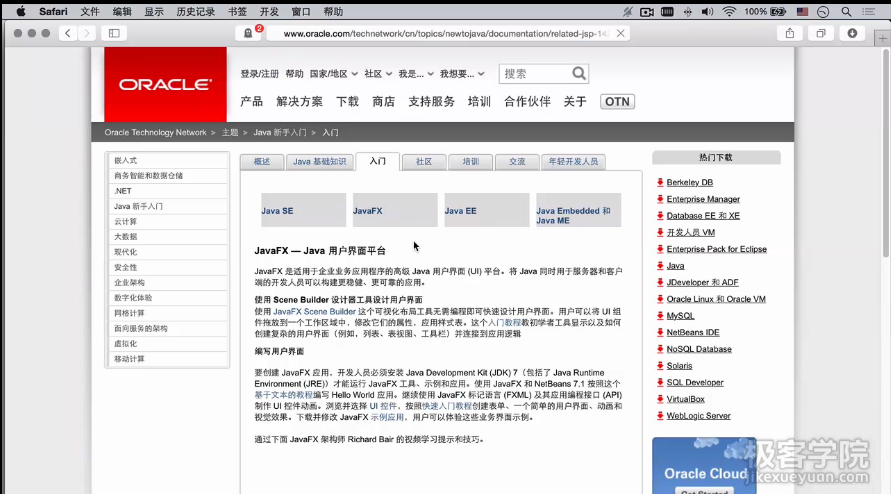Screen dimensions: 891x494
Task: Open the 下载 navigation item
Action: [x=347, y=102]
